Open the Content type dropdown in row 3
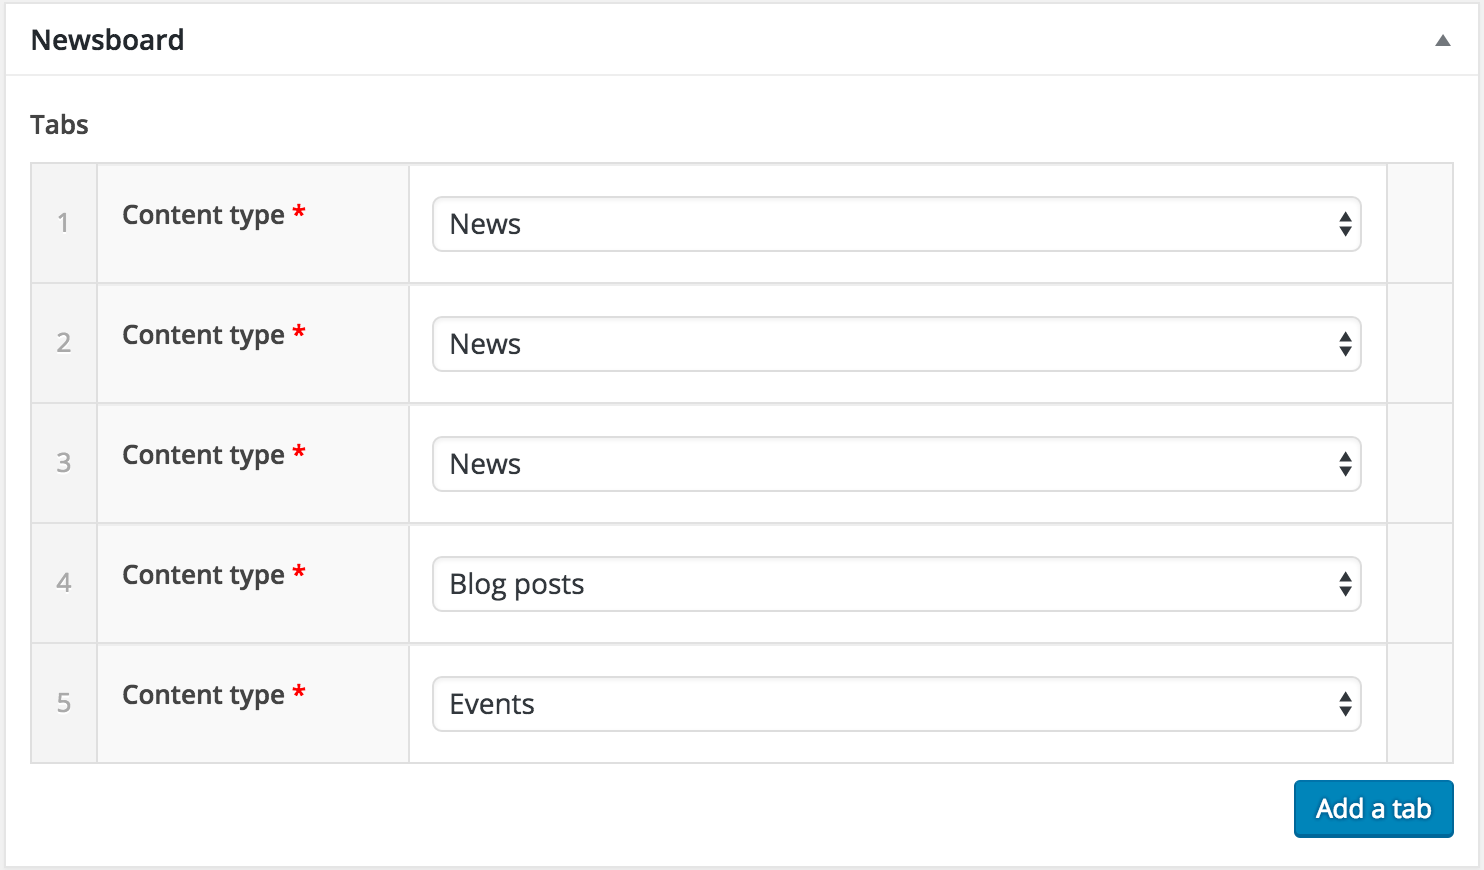 coord(896,464)
